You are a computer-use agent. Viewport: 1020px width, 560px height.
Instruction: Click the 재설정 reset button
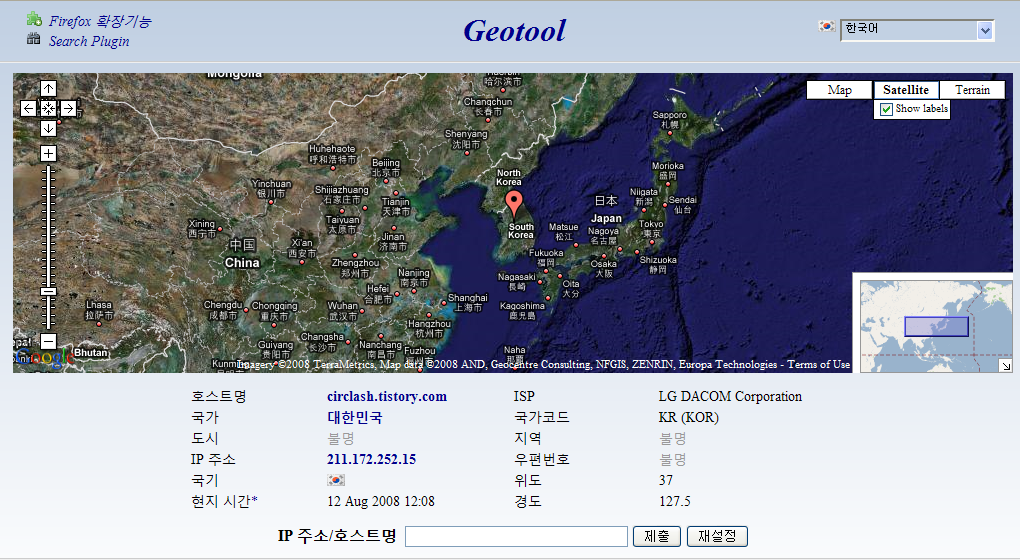[x=718, y=537]
